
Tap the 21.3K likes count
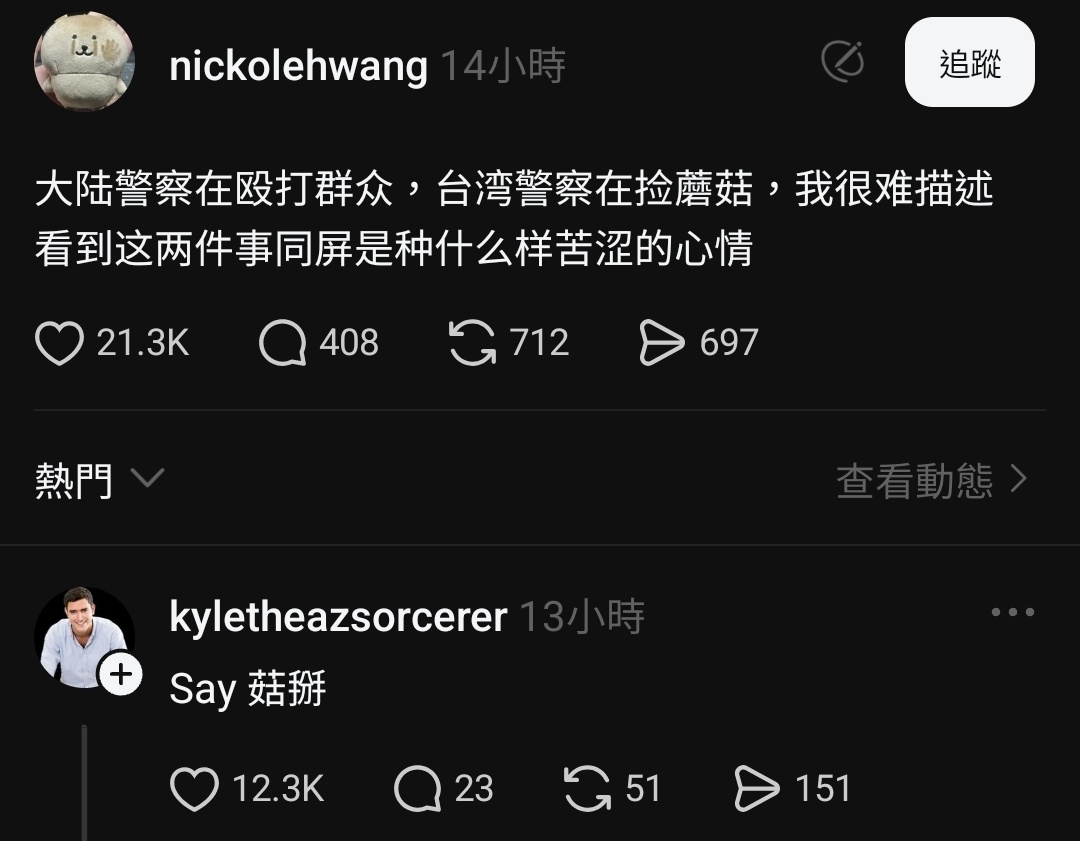pyautogui.click(x=143, y=342)
